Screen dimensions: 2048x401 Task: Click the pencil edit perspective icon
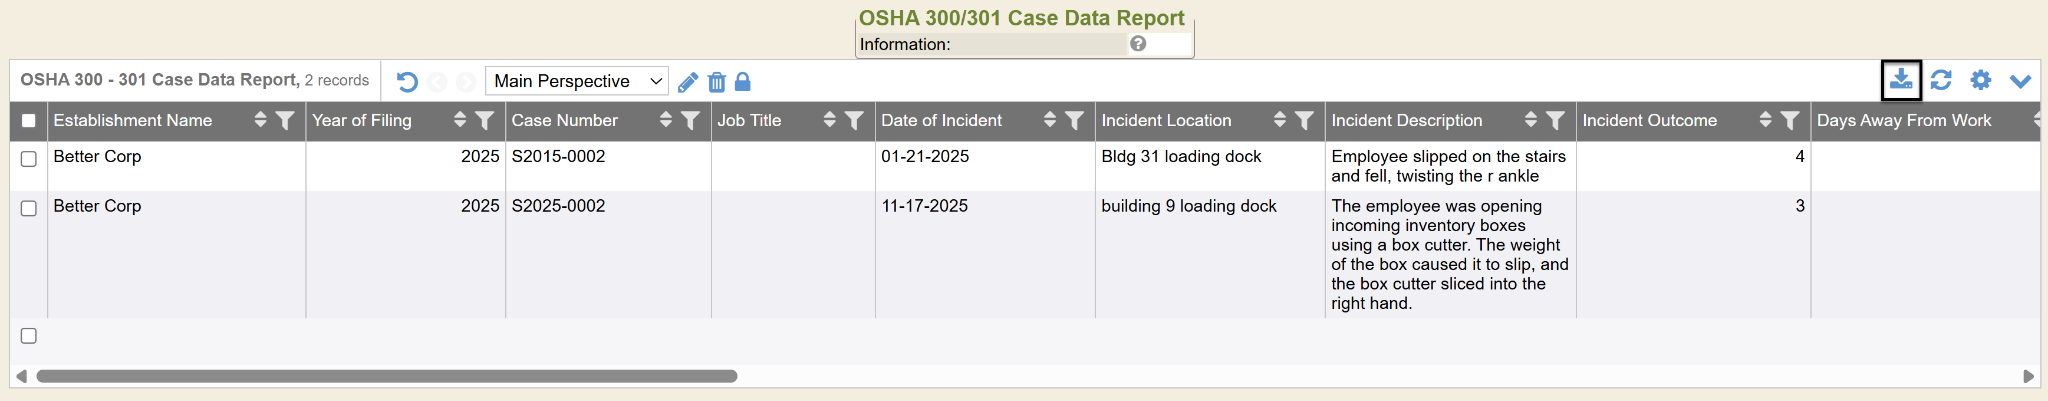click(688, 82)
